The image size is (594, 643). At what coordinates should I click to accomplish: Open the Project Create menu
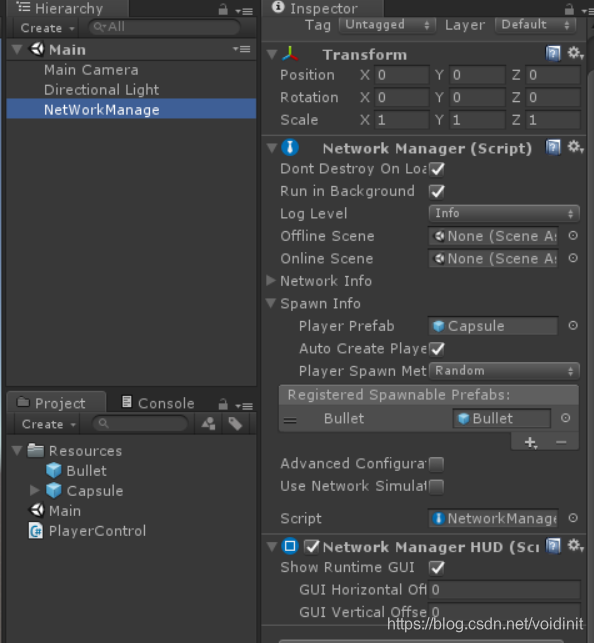(48, 424)
